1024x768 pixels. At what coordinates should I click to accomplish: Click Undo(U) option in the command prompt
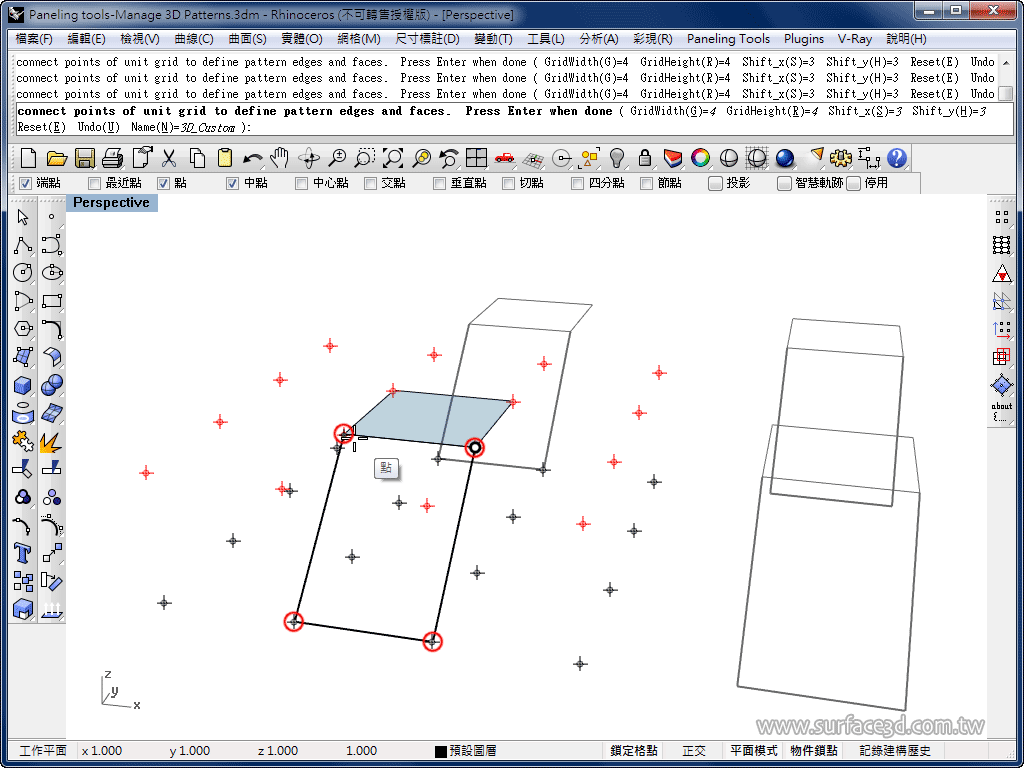pos(98,127)
